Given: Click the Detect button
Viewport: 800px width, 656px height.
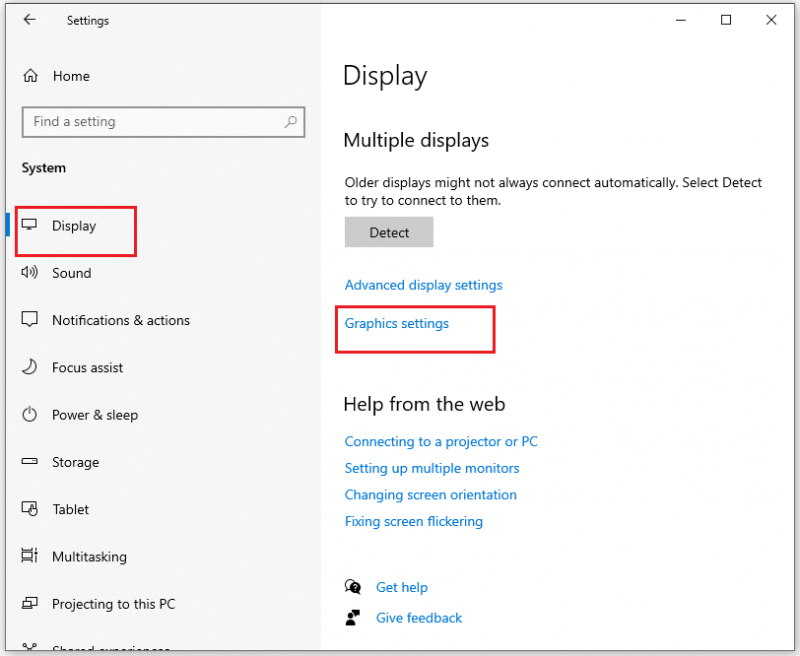Looking at the screenshot, I should tap(389, 232).
